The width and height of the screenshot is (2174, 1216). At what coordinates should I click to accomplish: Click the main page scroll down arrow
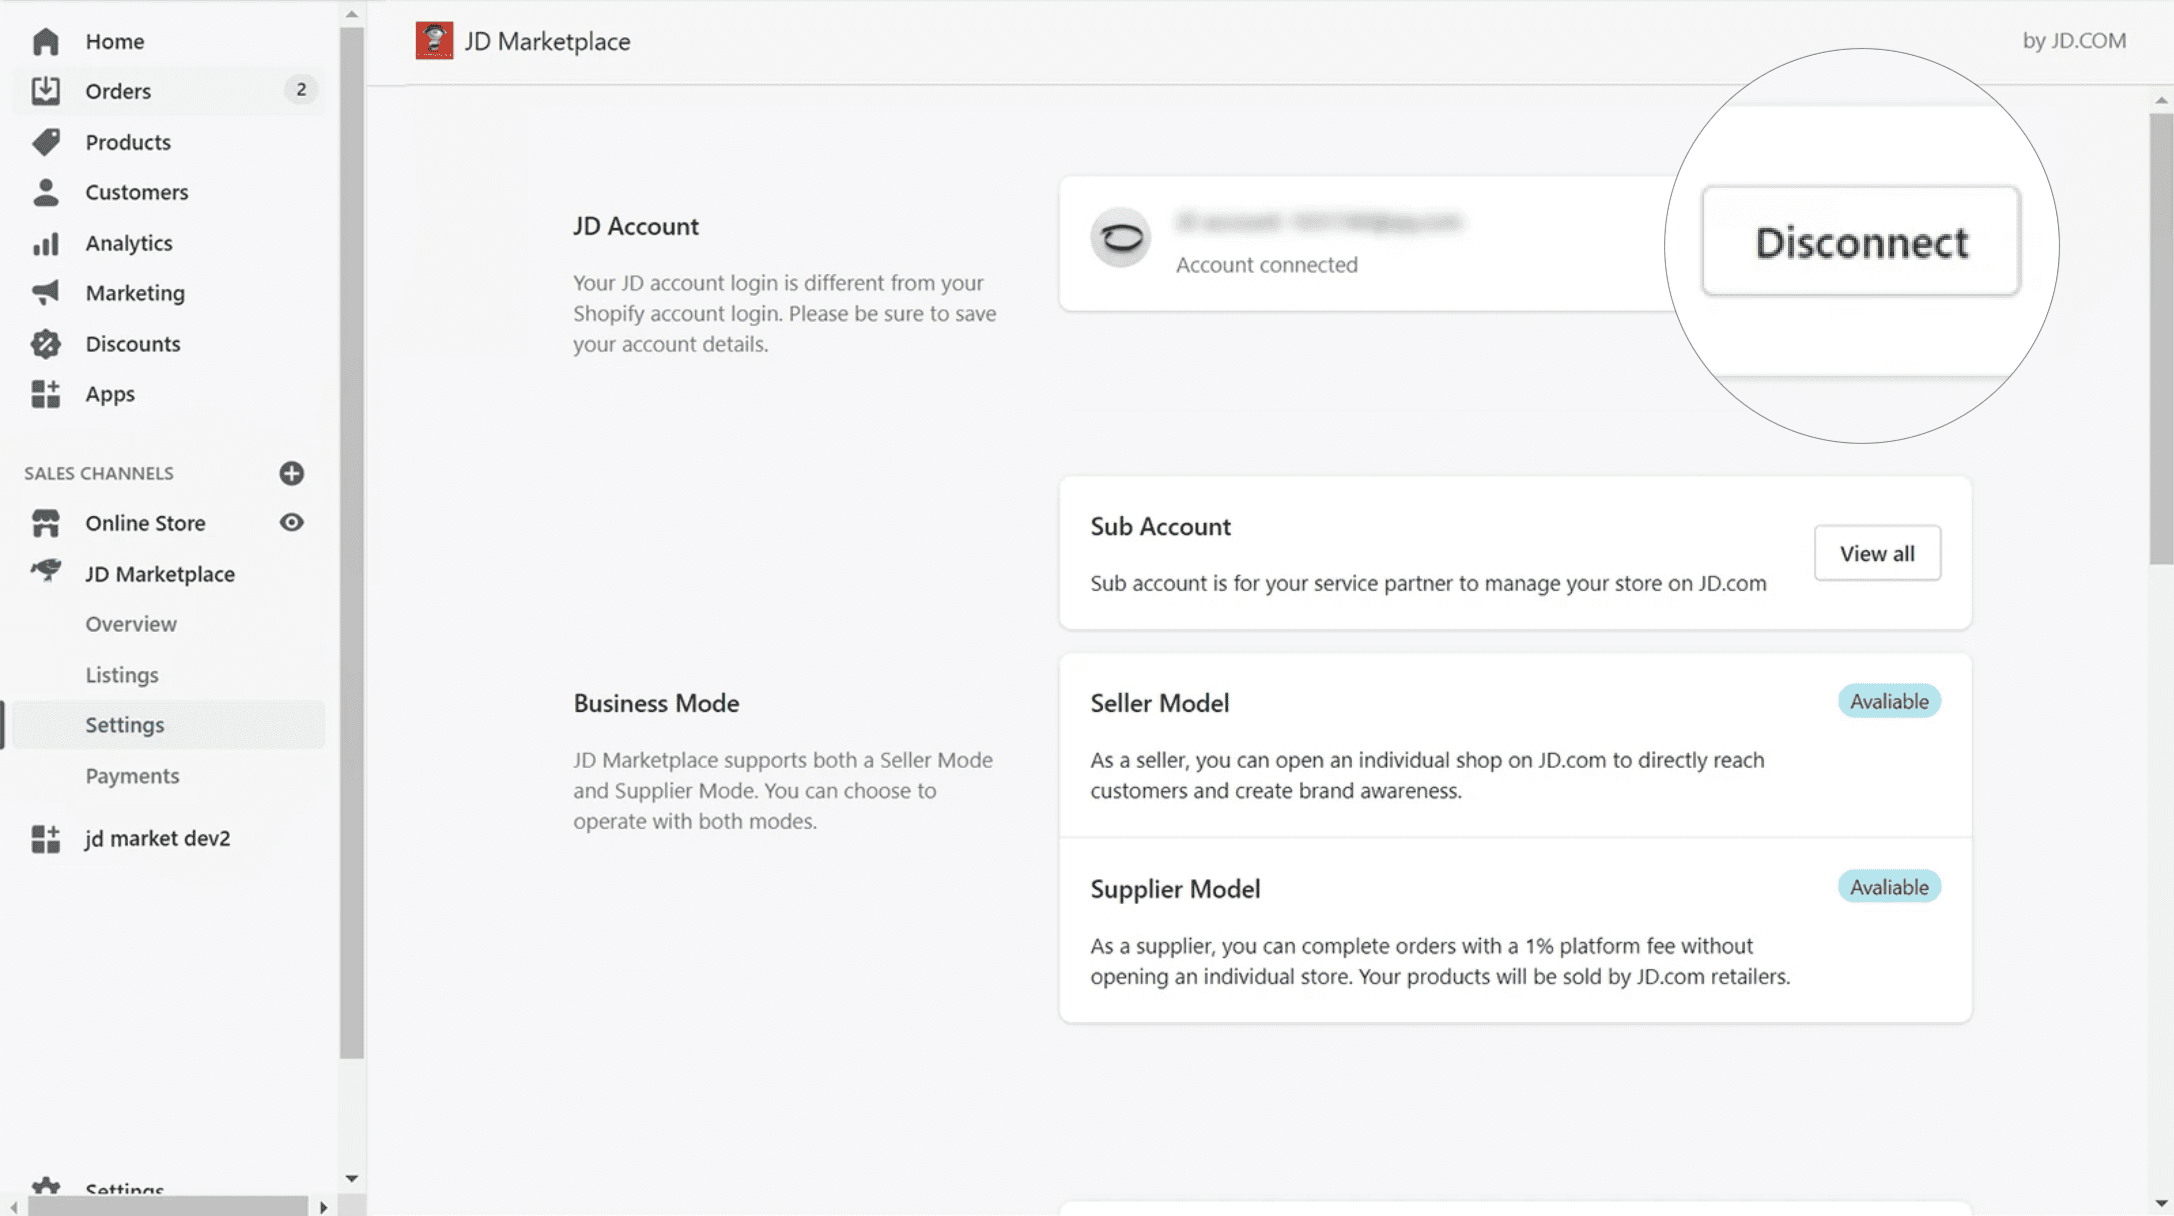pos(2161,1203)
